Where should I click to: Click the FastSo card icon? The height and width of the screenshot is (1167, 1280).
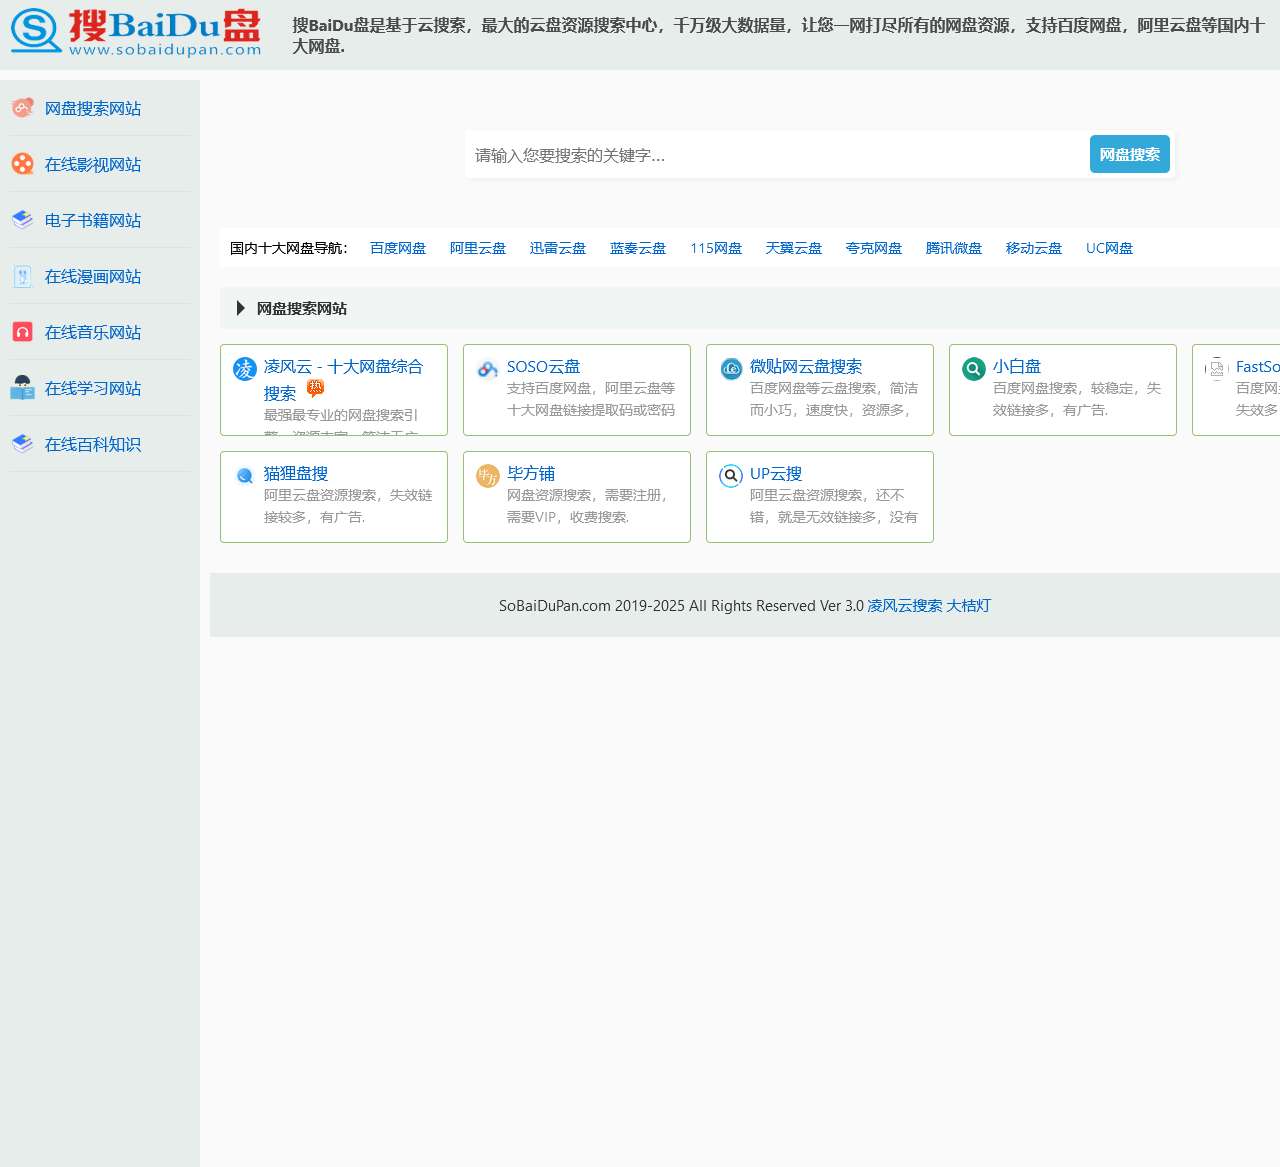point(1217,369)
